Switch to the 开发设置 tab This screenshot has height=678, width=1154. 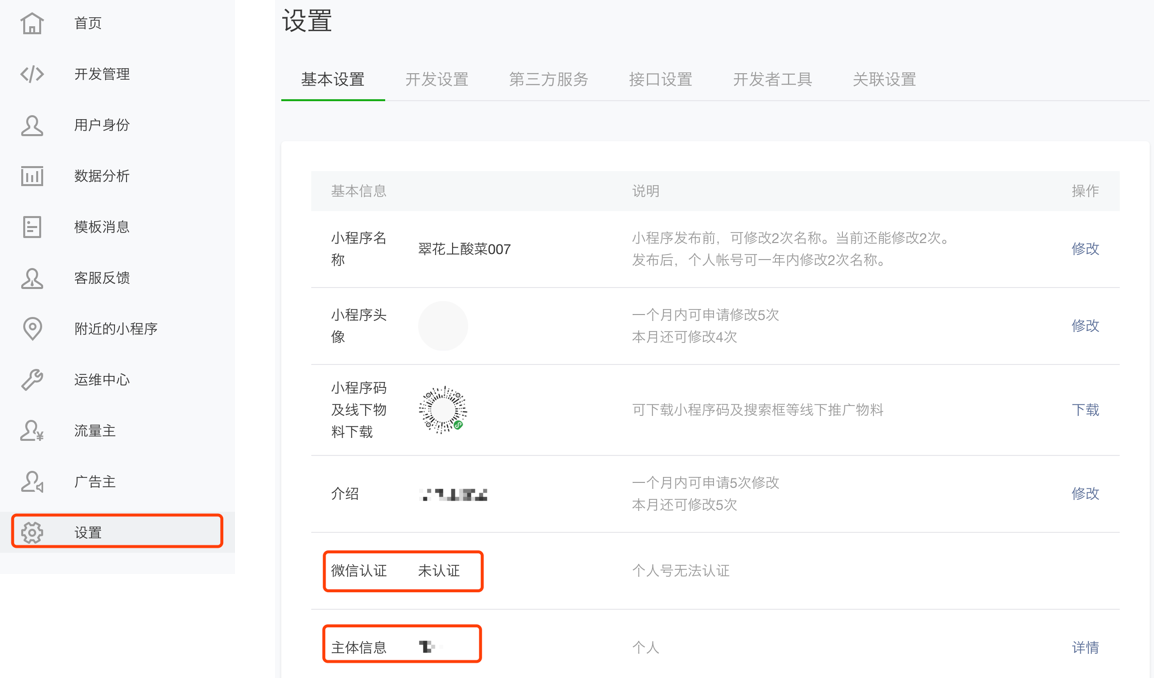[437, 80]
